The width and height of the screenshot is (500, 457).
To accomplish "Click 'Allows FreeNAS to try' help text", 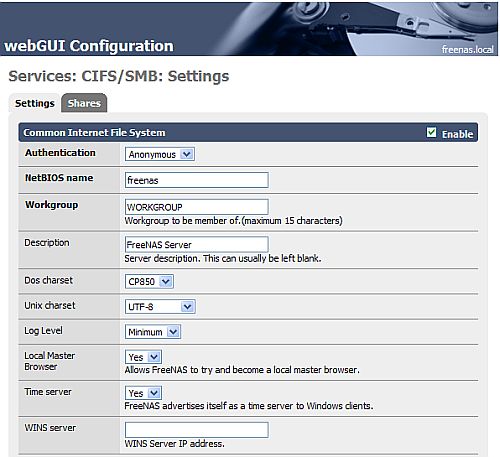I will coord(242,370).
